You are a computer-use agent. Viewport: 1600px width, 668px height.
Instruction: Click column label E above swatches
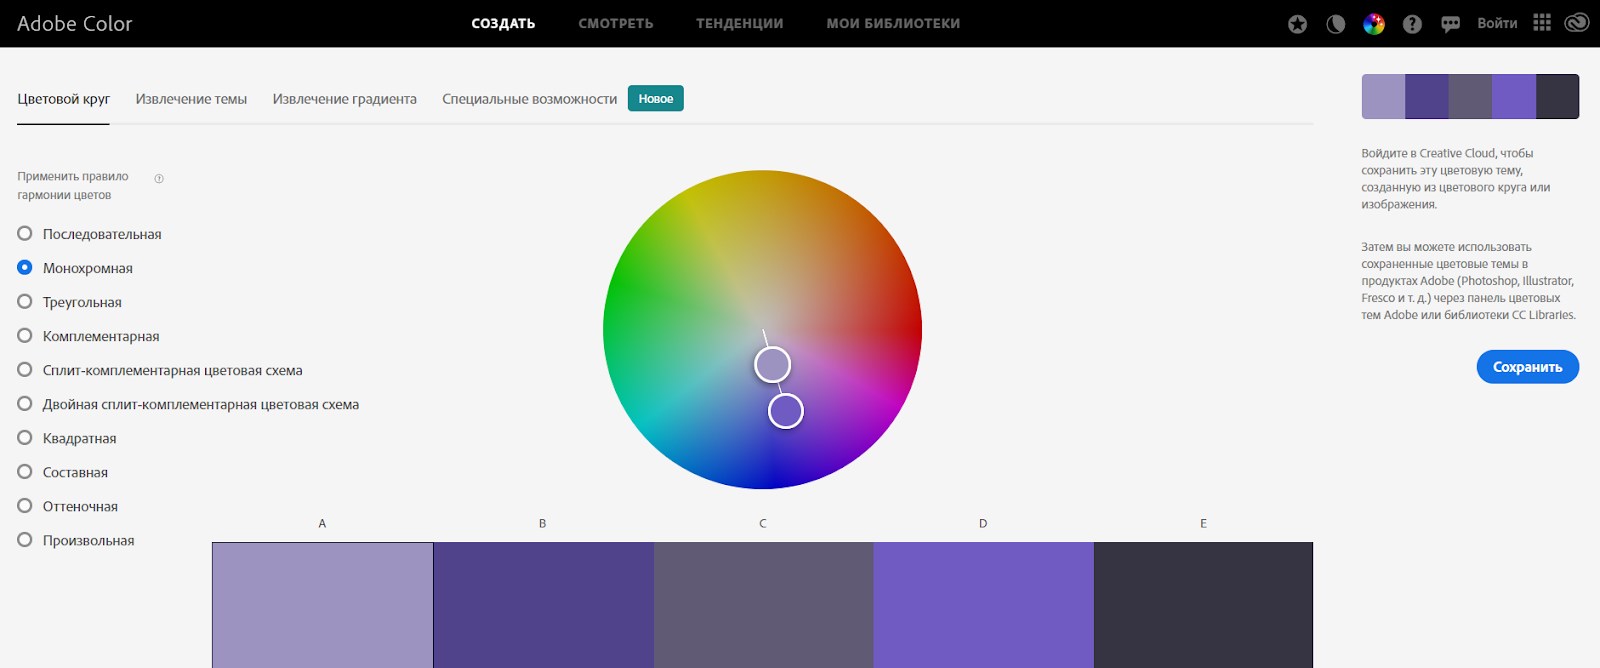pyautogui.click(x=1203, y=523)
